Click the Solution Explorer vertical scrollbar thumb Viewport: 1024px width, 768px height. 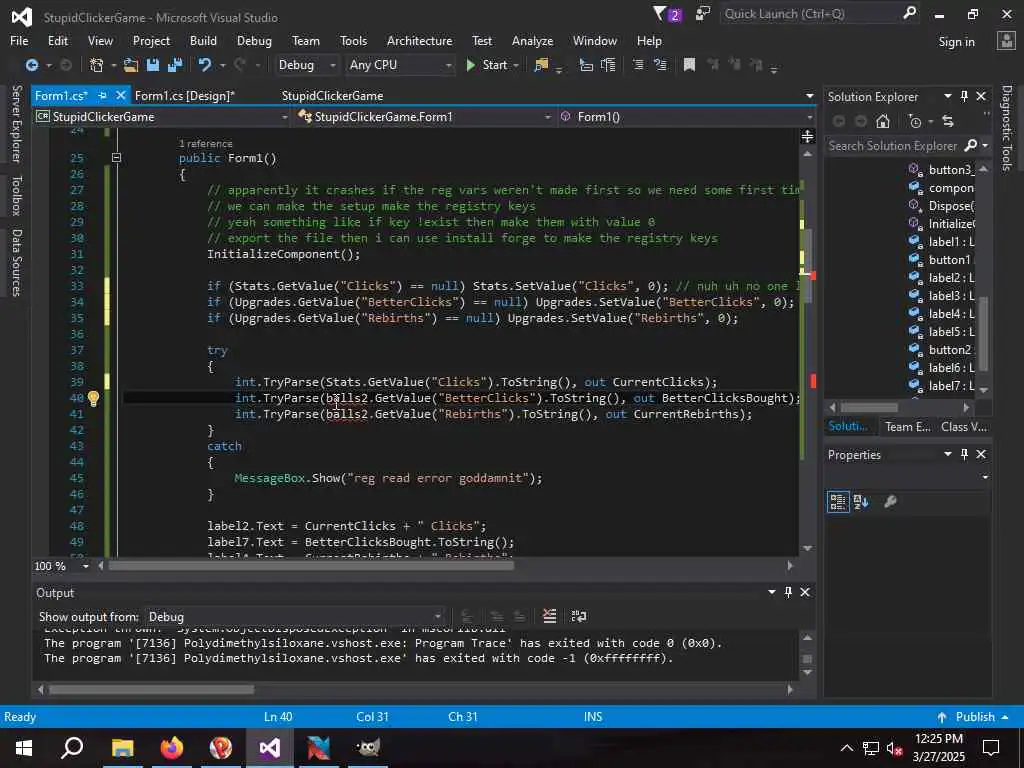click(984, 332)
